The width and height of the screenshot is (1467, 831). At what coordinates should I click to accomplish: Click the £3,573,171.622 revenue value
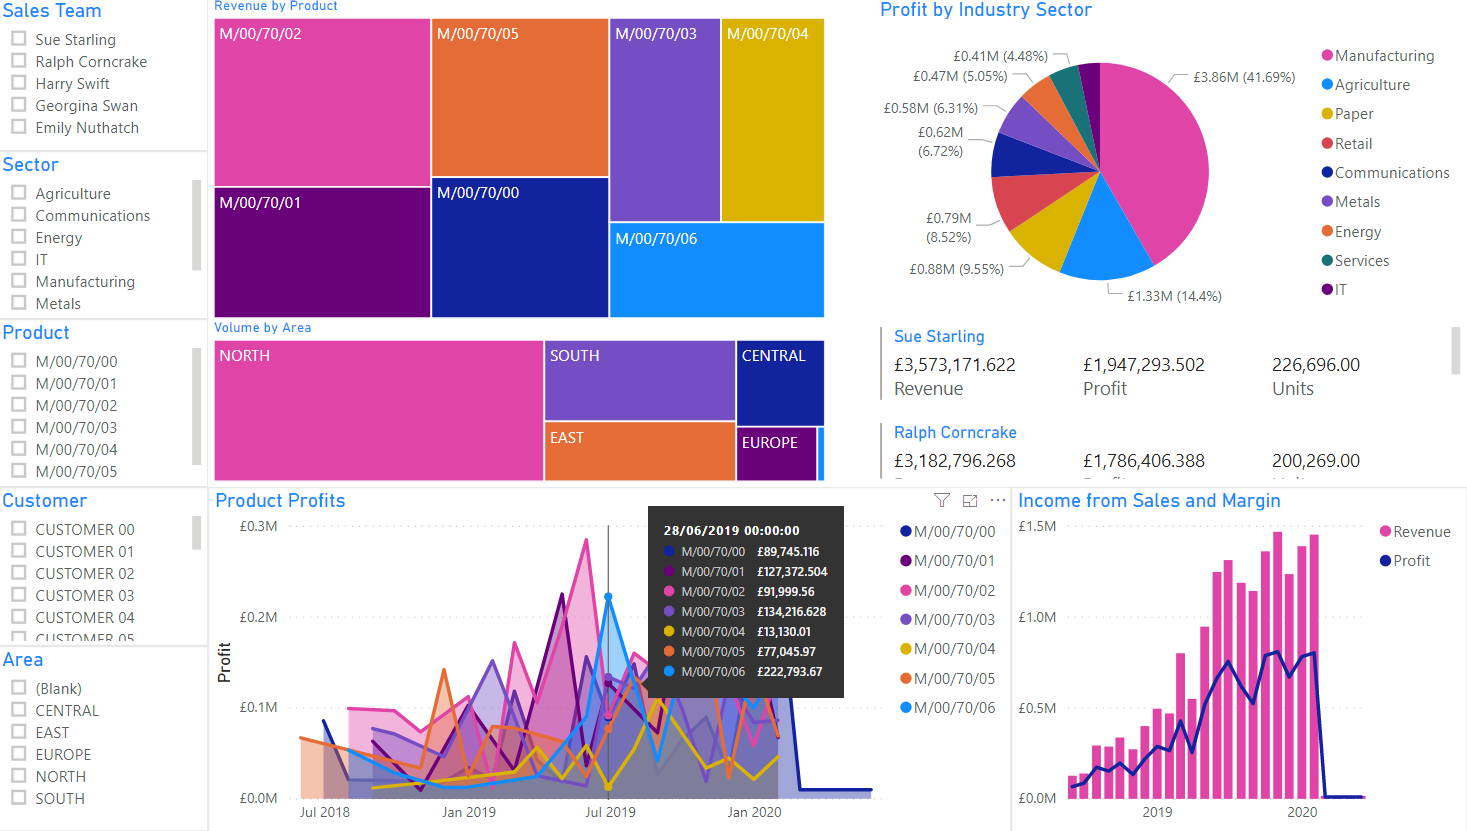(955, 365)
